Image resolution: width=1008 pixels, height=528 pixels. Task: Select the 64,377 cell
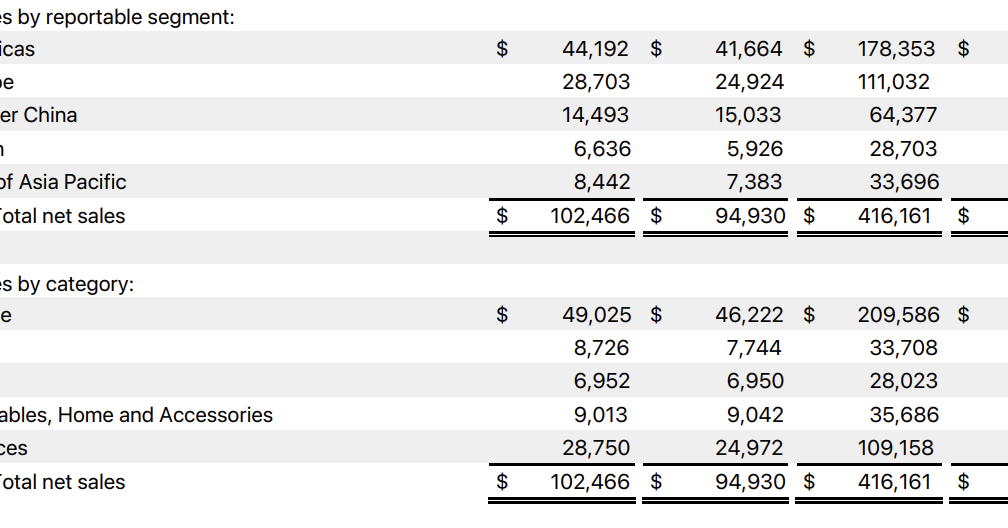[x=903, y=115]
